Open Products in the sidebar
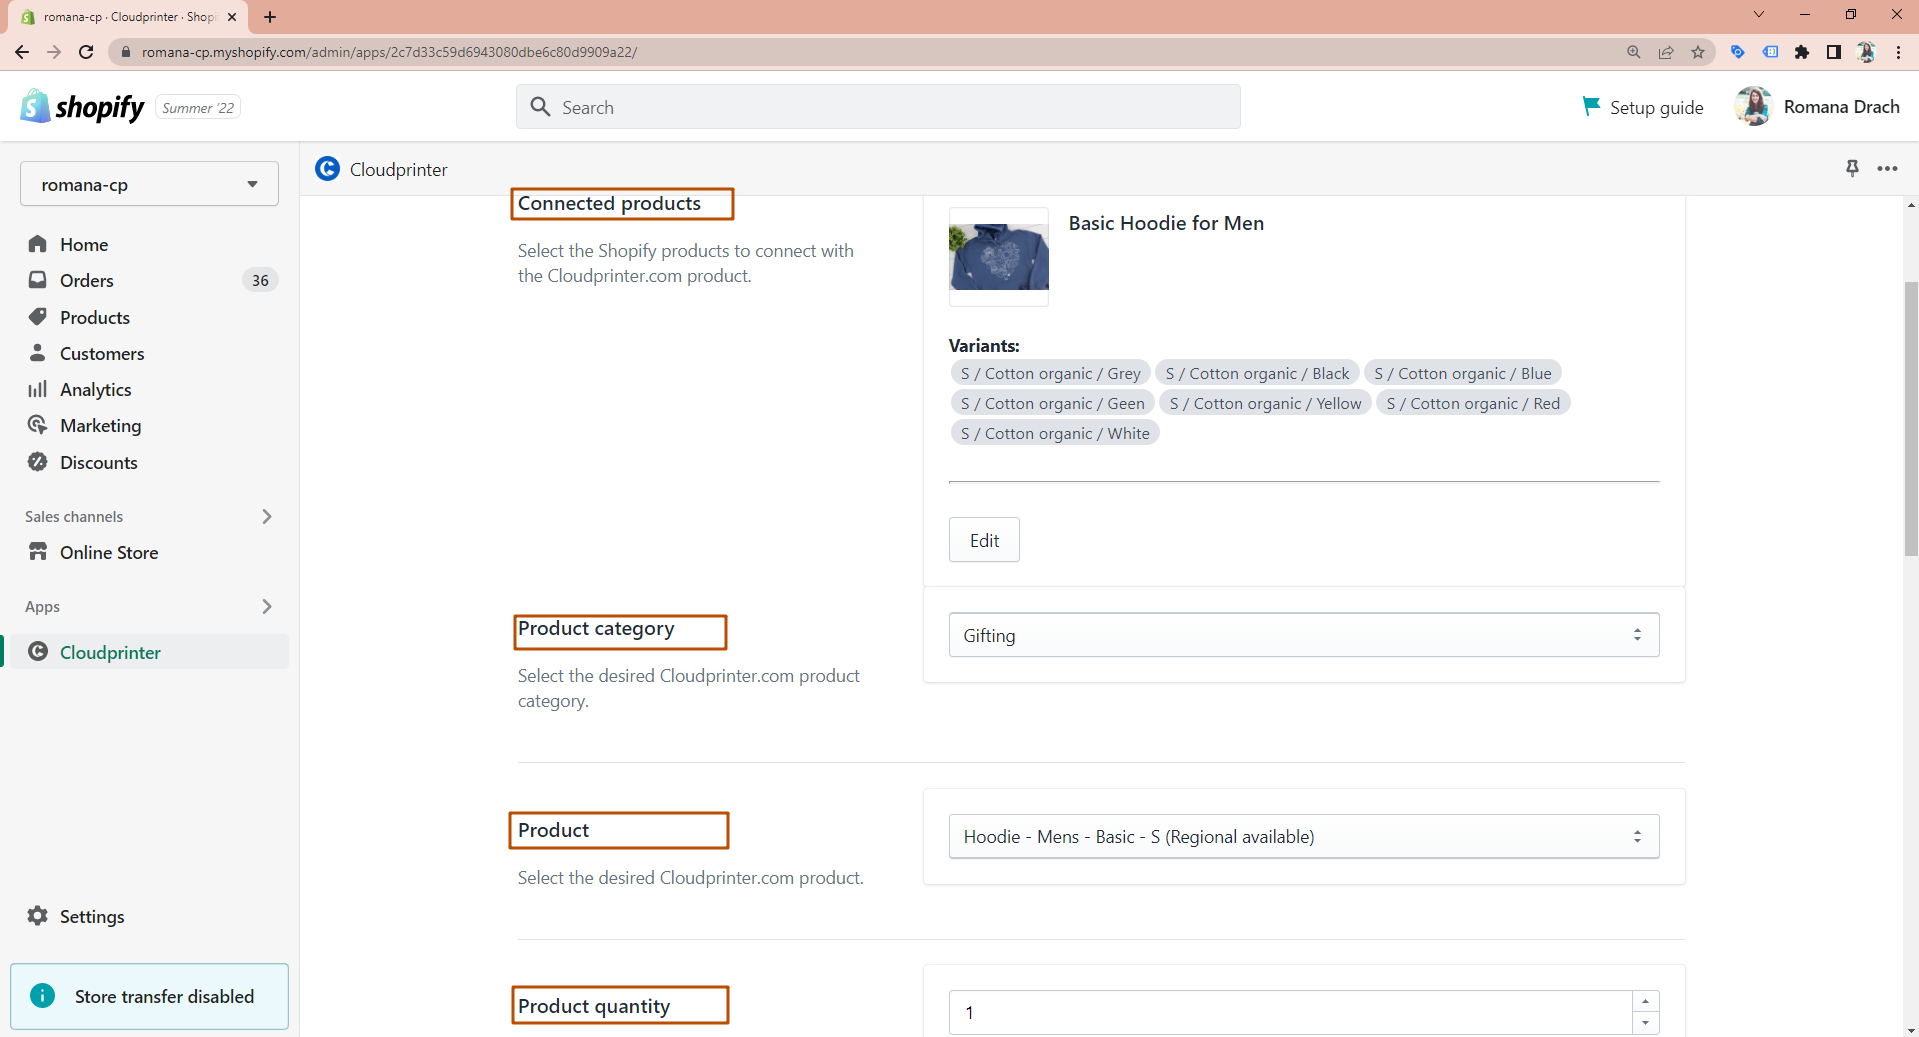The height and width of the screenshot is (1037, 1919). 95,317
